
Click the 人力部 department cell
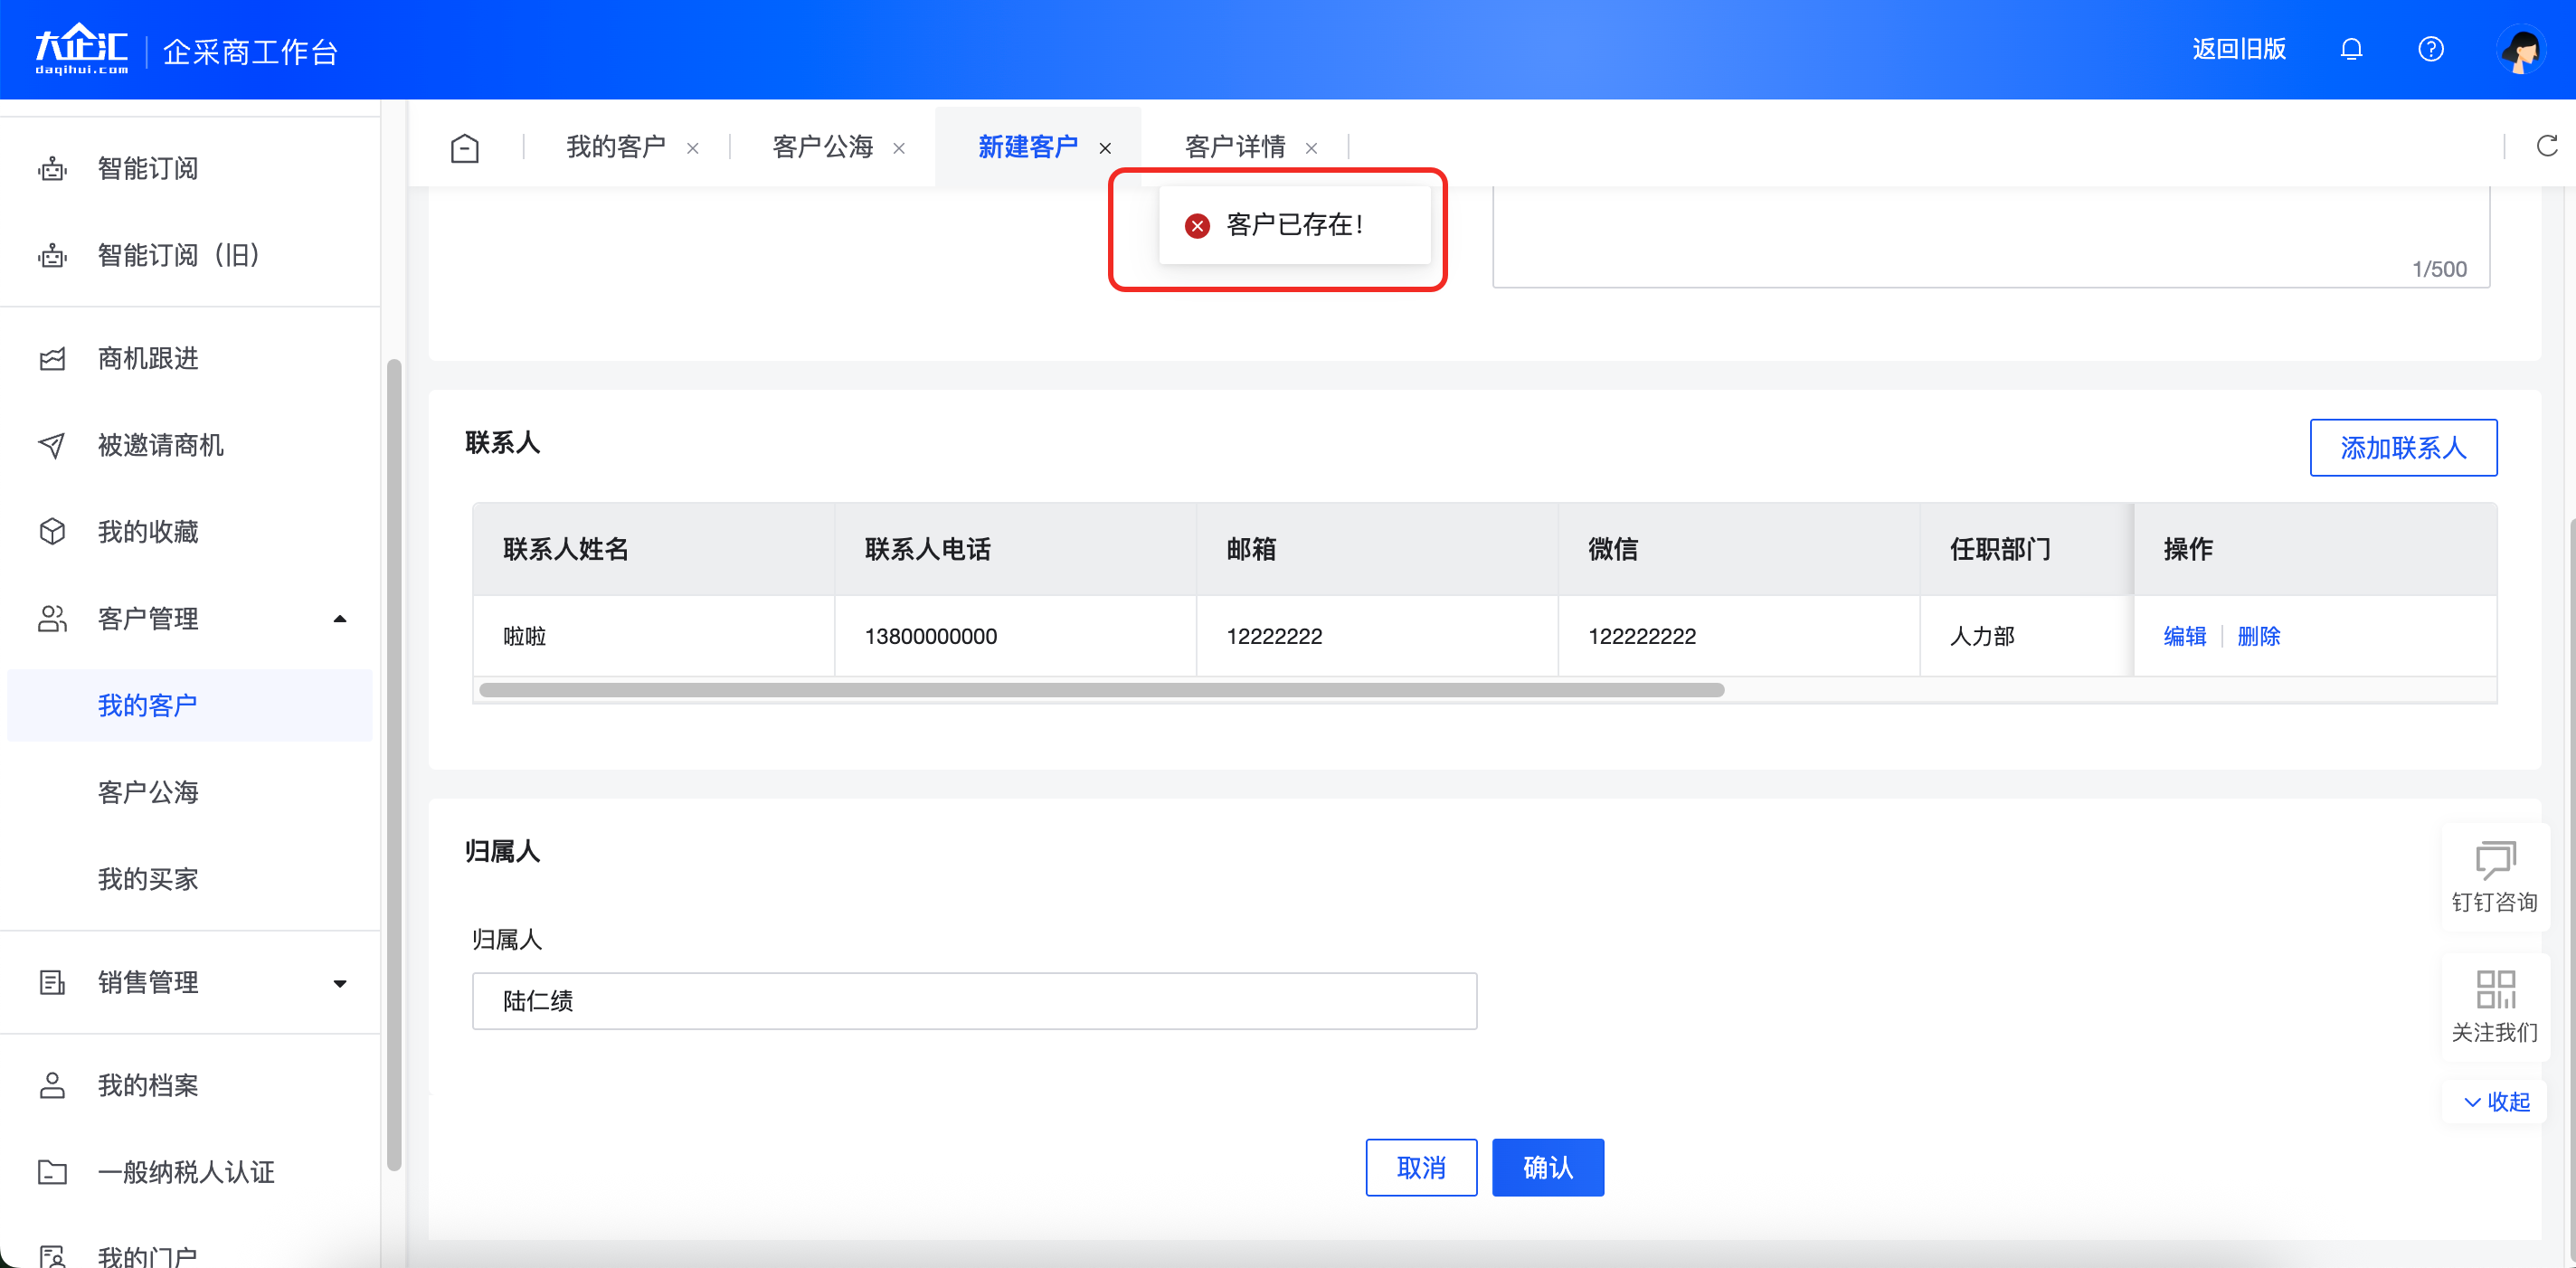coord(2026,636)
